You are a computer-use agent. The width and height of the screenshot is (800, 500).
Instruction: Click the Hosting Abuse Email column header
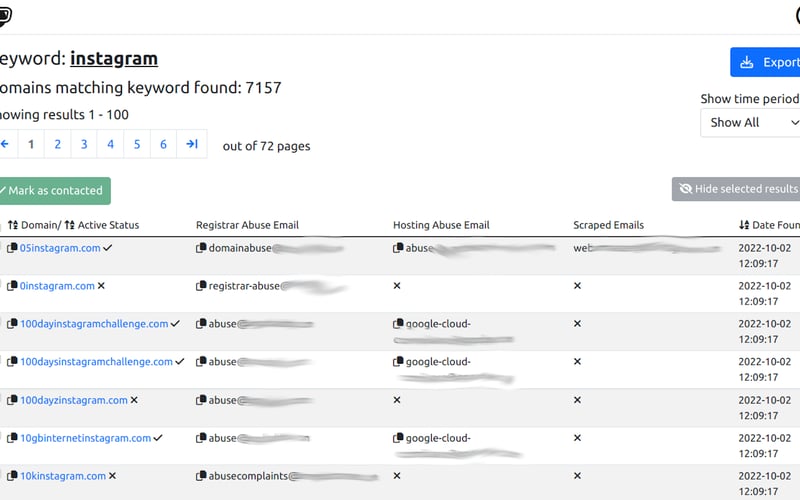(x=441, y=225)
